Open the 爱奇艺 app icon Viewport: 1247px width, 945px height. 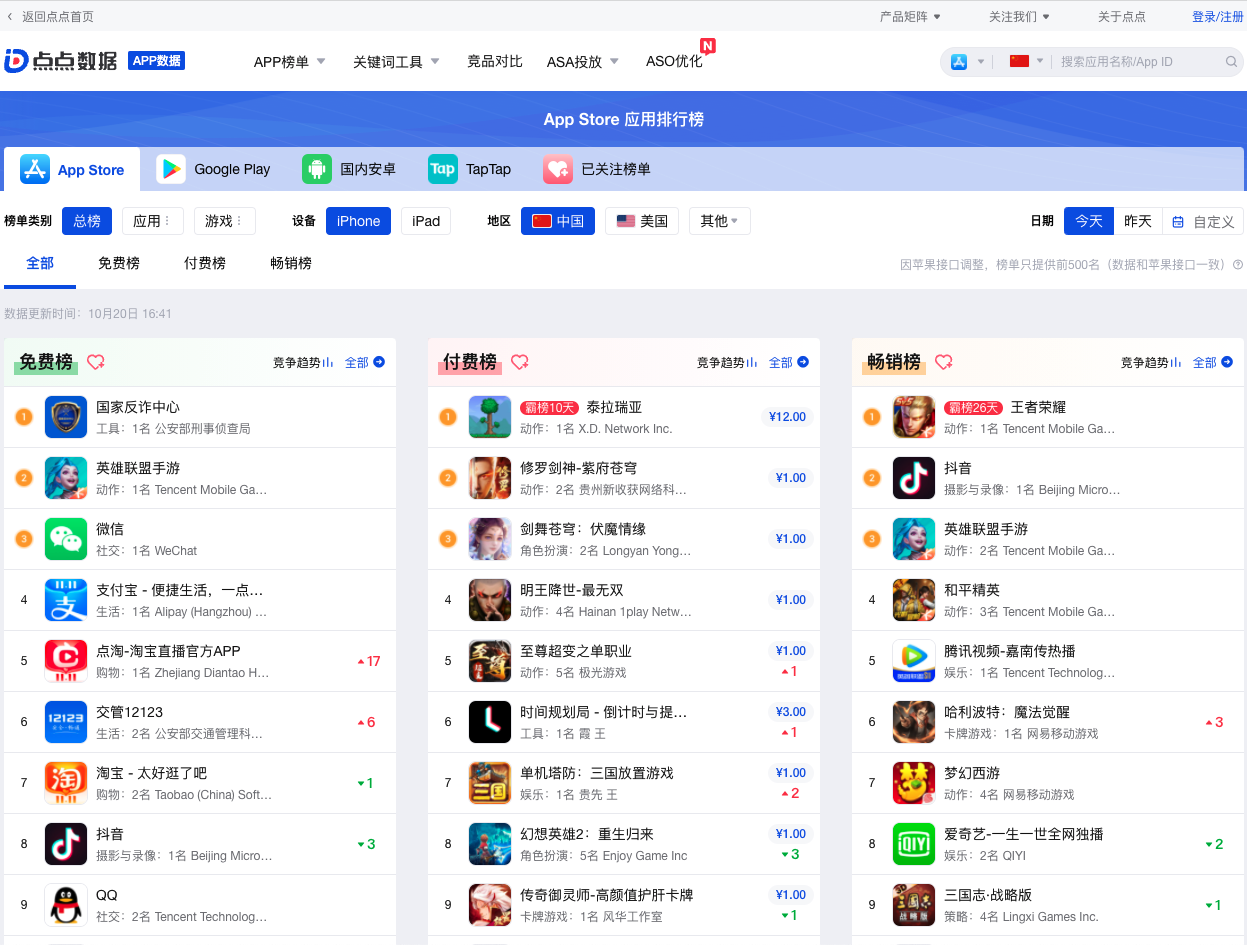914,844
